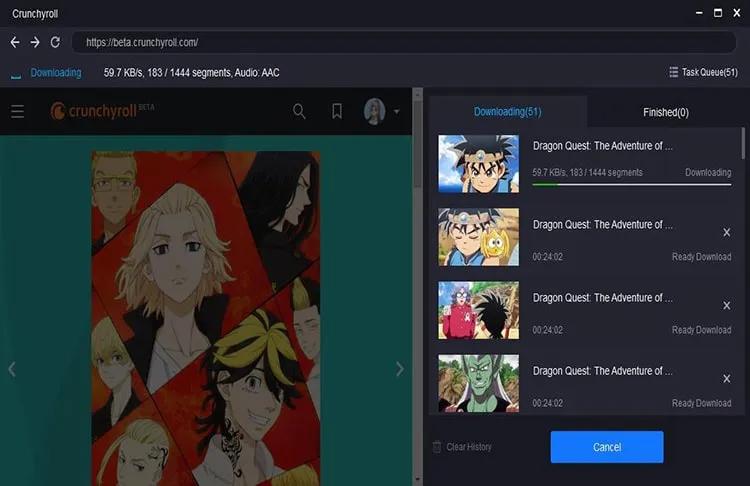This screenshot has width=750, height=486.
Task: Click the Crunchyroll search magnifier icon
Action: (x=299, y=111)
